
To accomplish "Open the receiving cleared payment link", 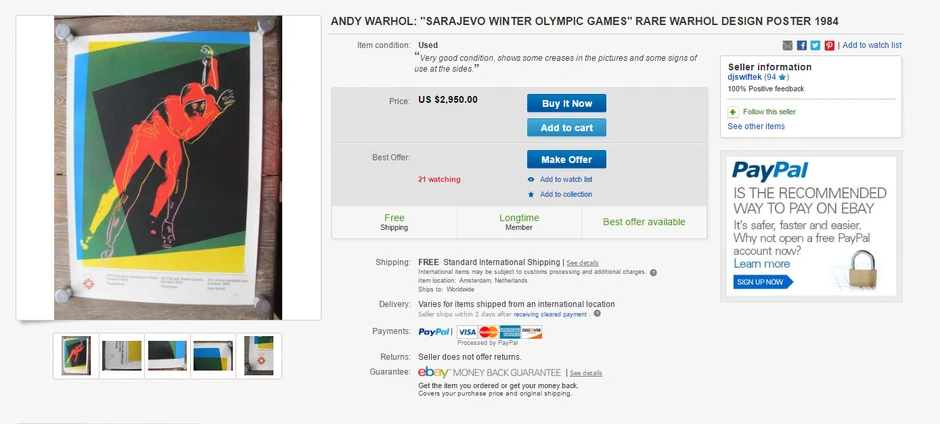I will pyautogui.click(x=550, y=314).
